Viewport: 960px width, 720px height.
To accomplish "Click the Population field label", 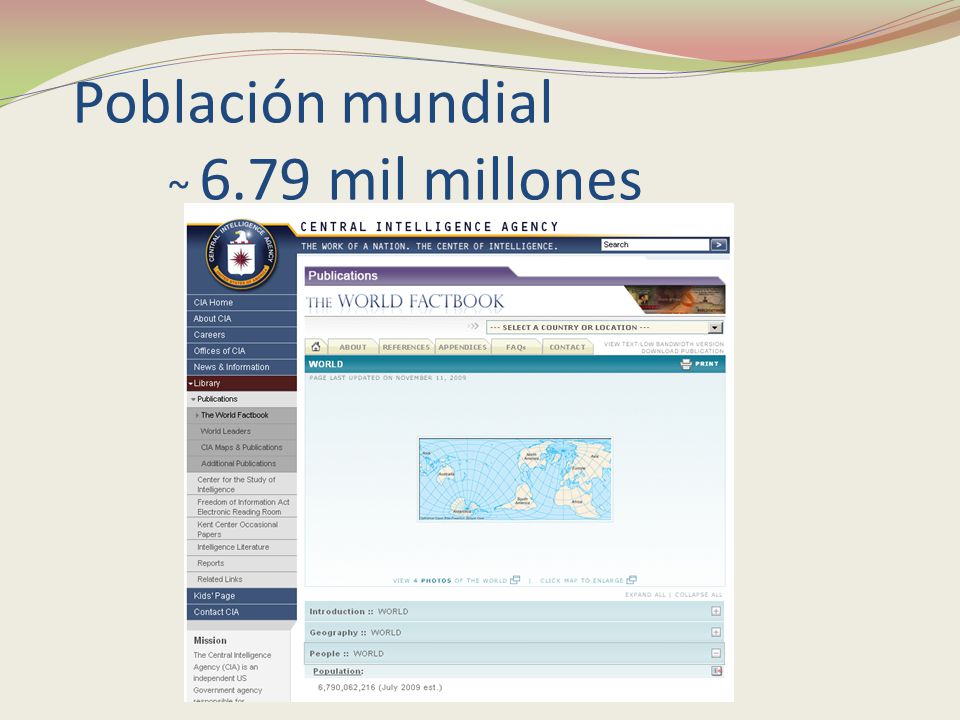I will tap(337, 671).
